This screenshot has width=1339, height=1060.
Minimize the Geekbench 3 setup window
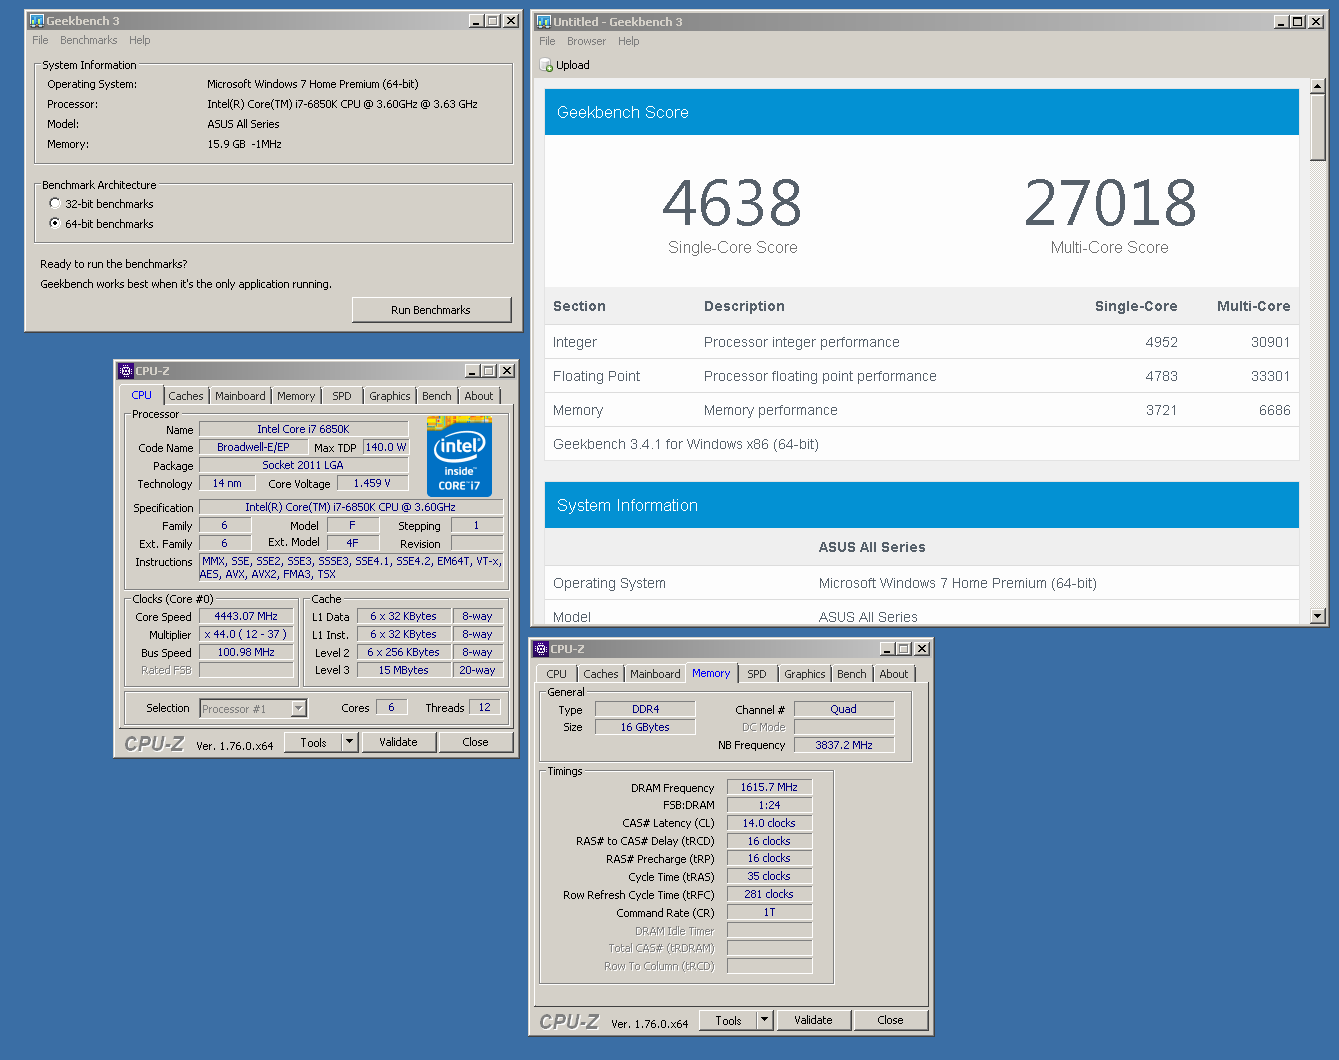(x=476, y=21)
